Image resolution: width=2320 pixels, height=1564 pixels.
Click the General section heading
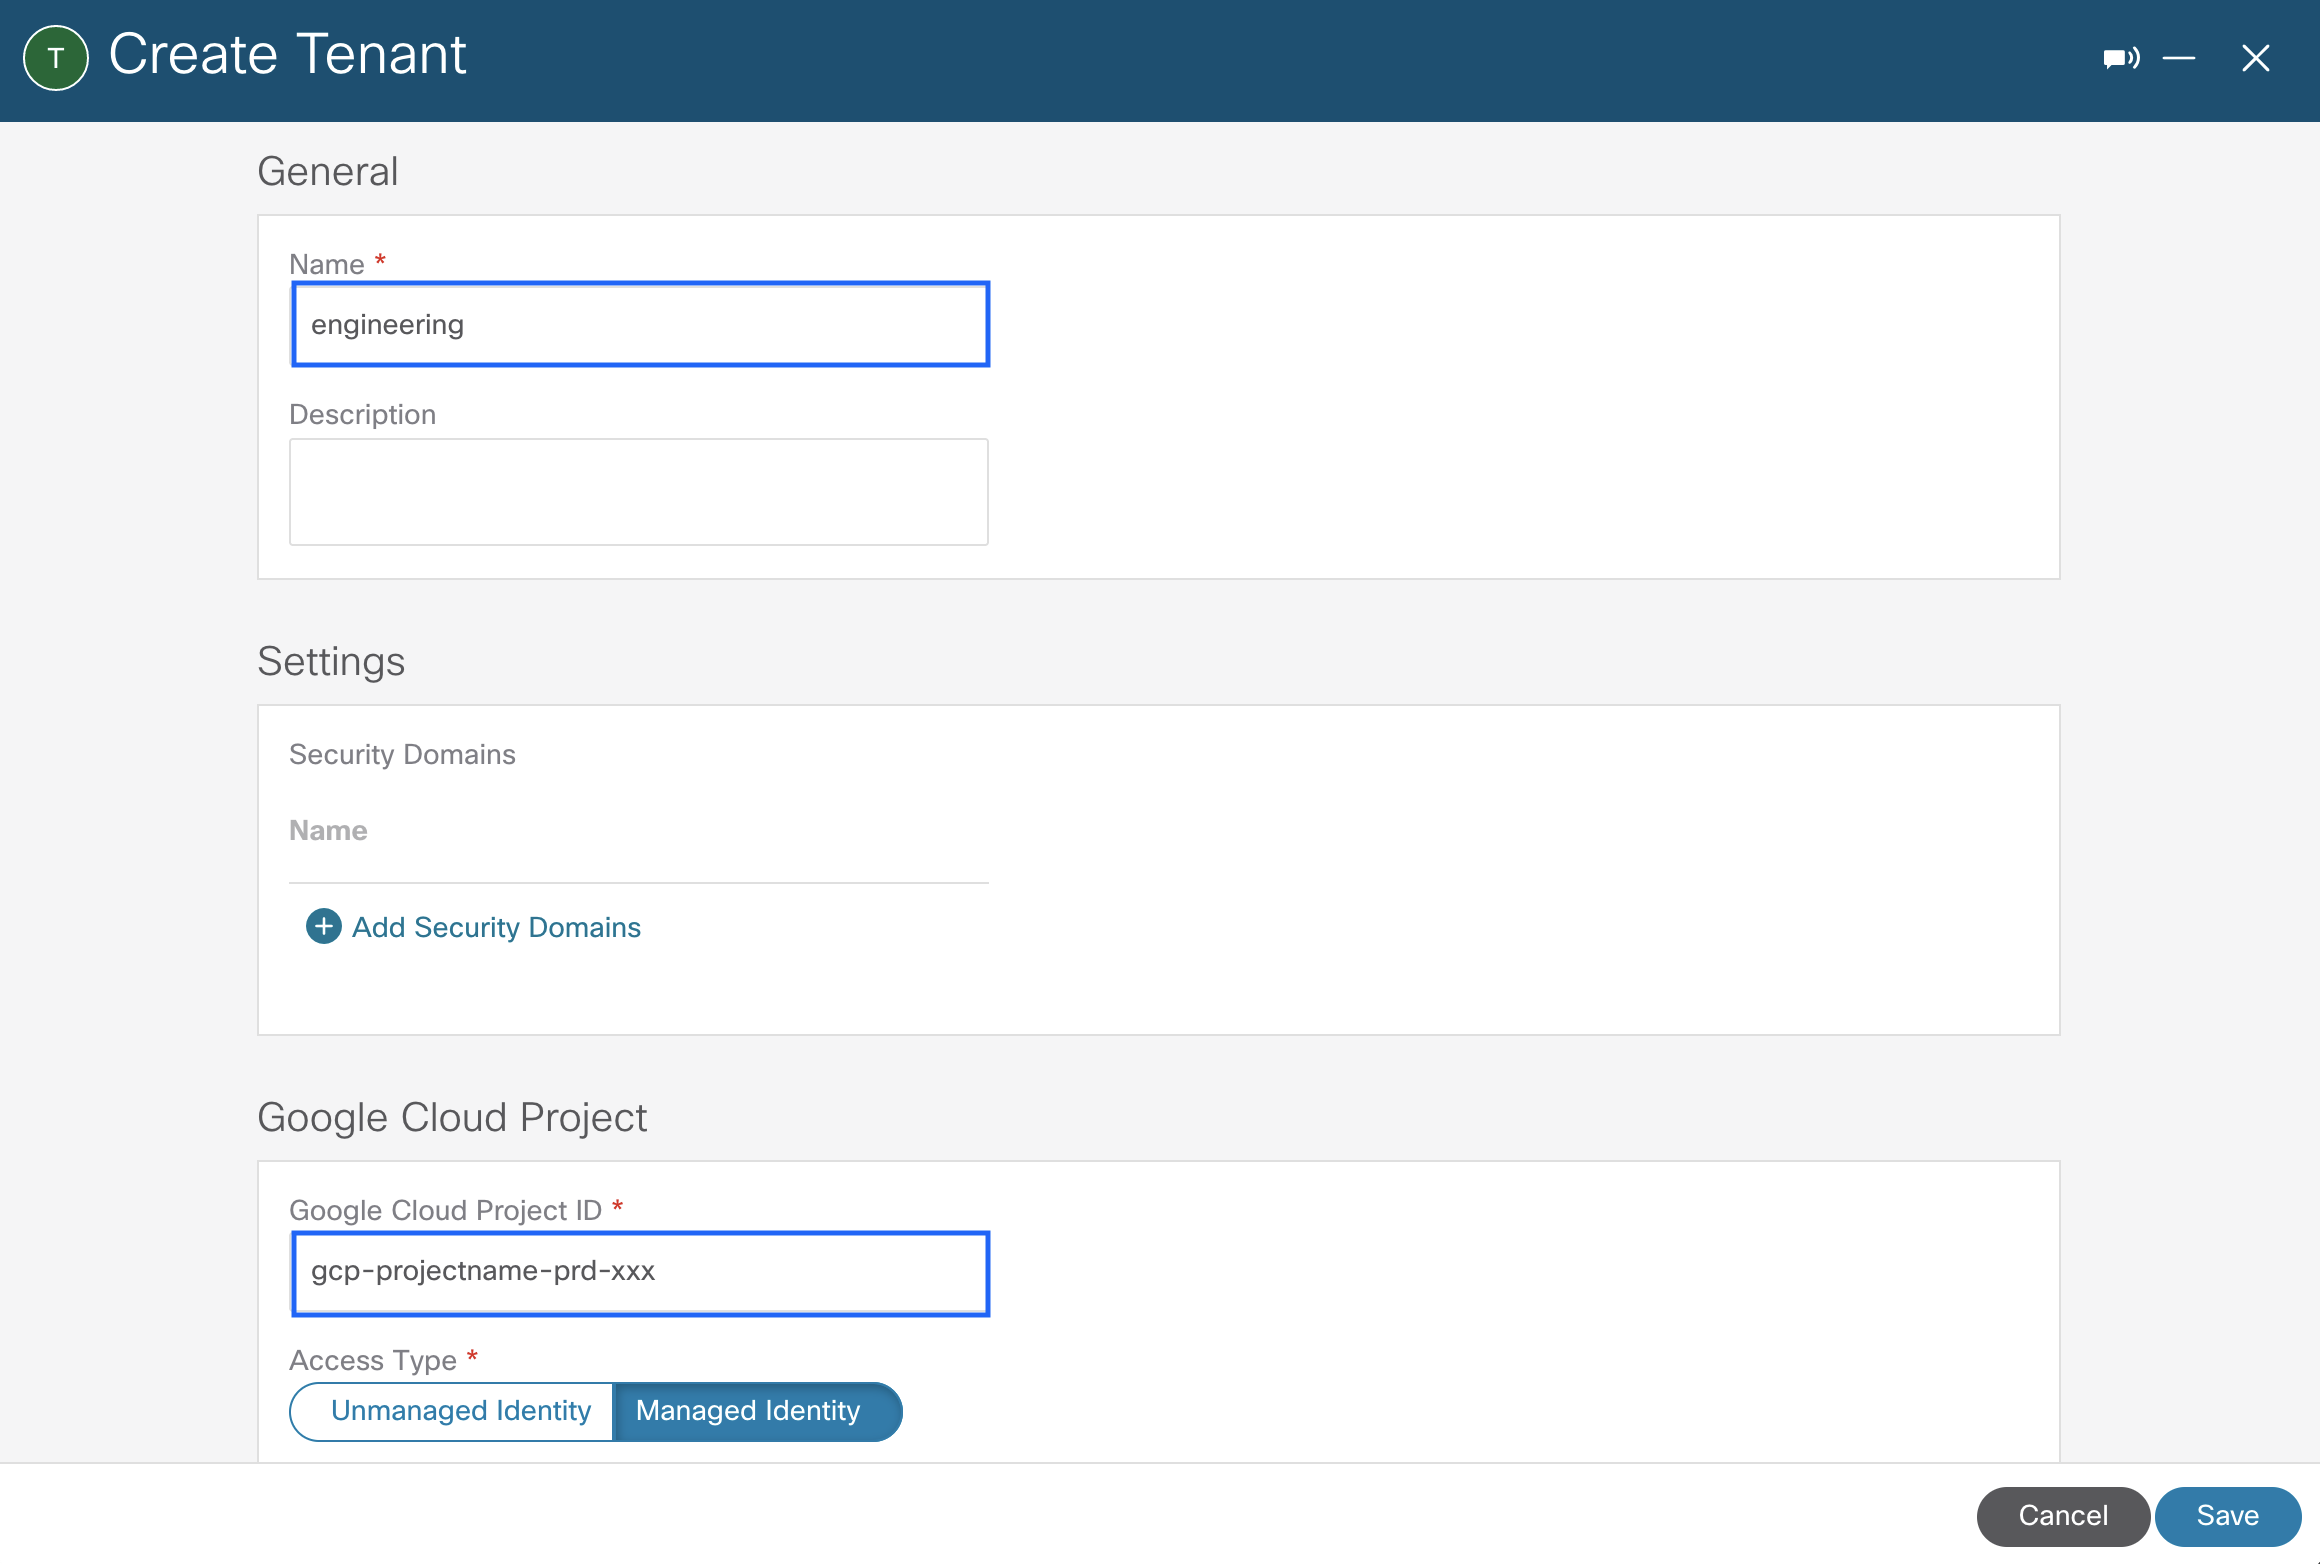point(327,171)
